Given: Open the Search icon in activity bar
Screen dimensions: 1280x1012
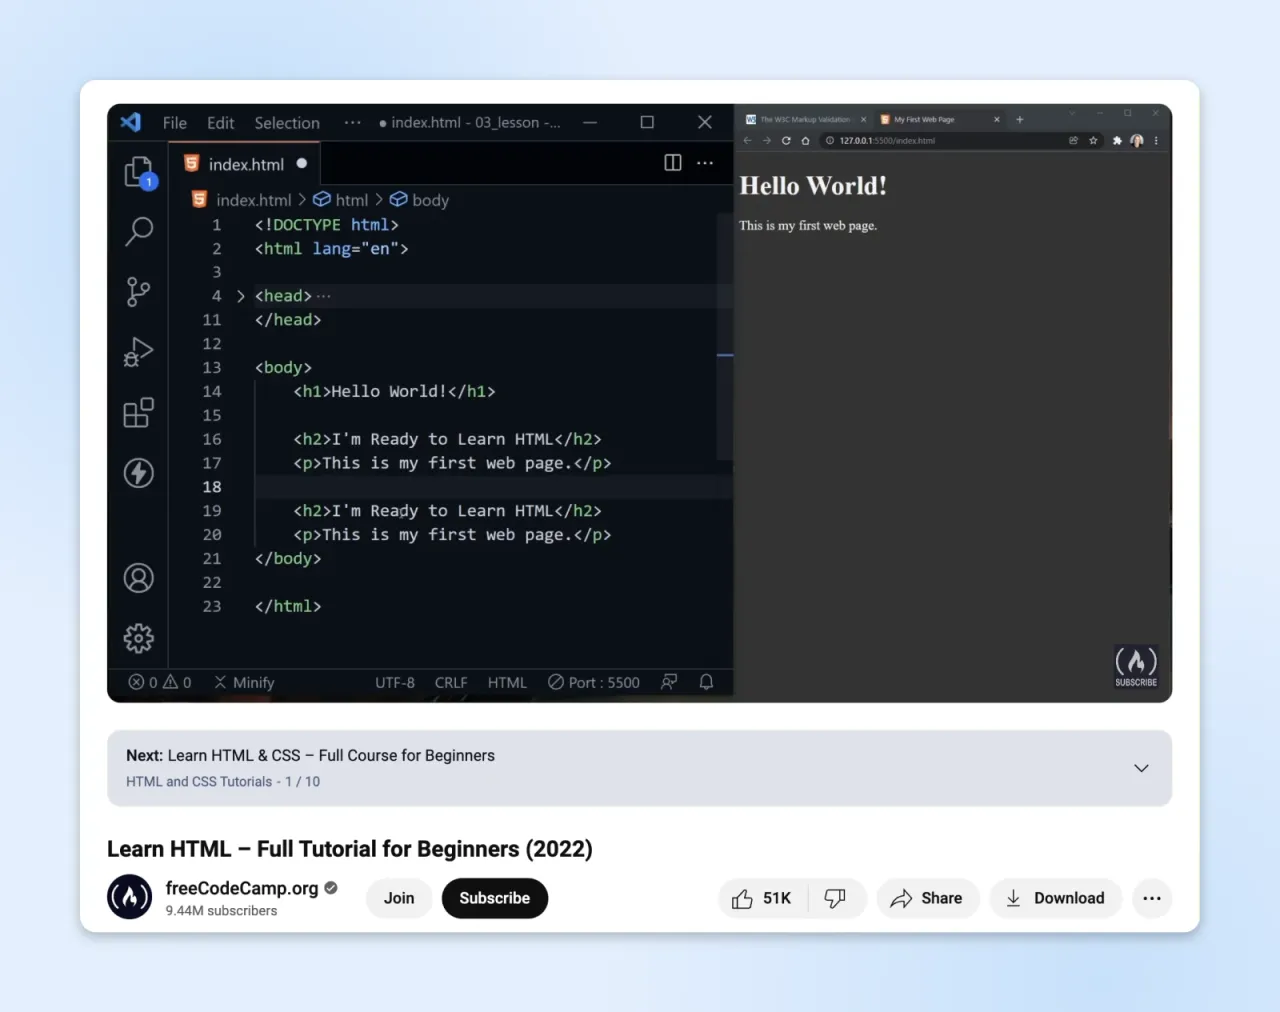Looking at the screenshot, I should (x=139, y=232).
